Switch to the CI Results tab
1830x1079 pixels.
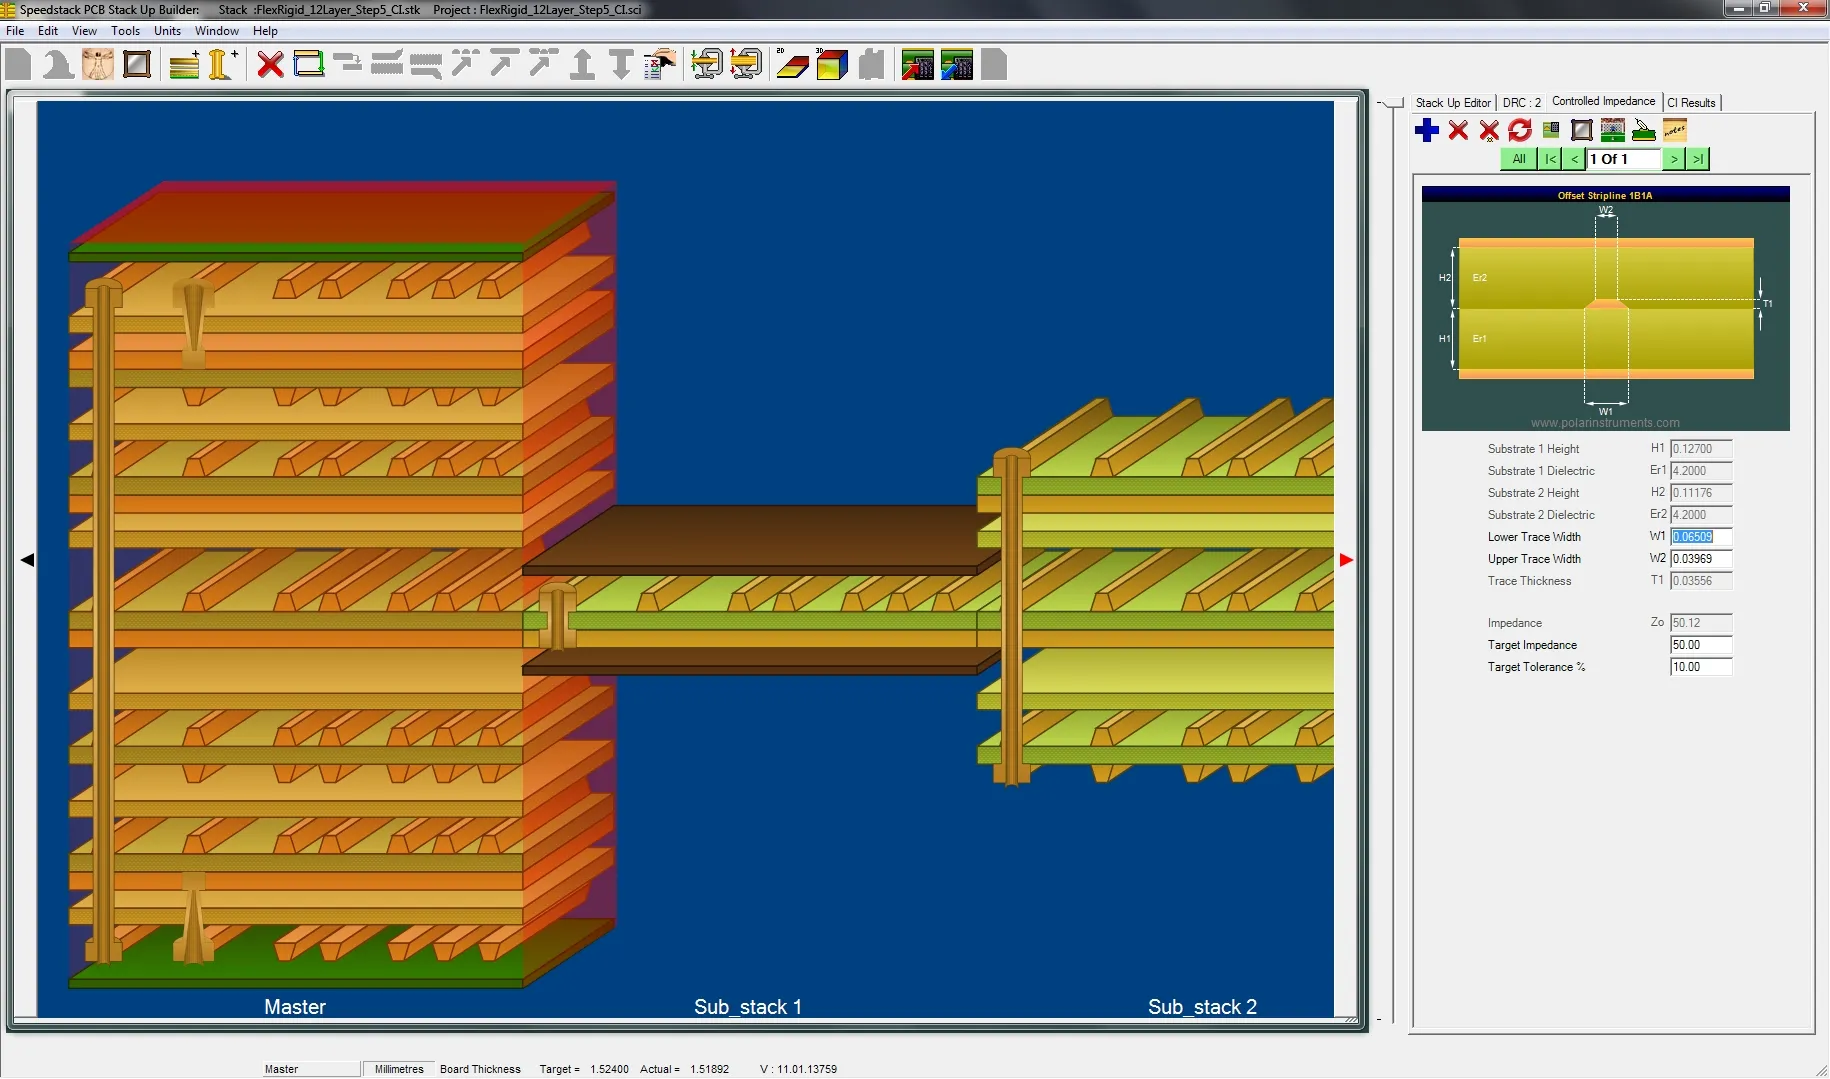pos(1691,102)
